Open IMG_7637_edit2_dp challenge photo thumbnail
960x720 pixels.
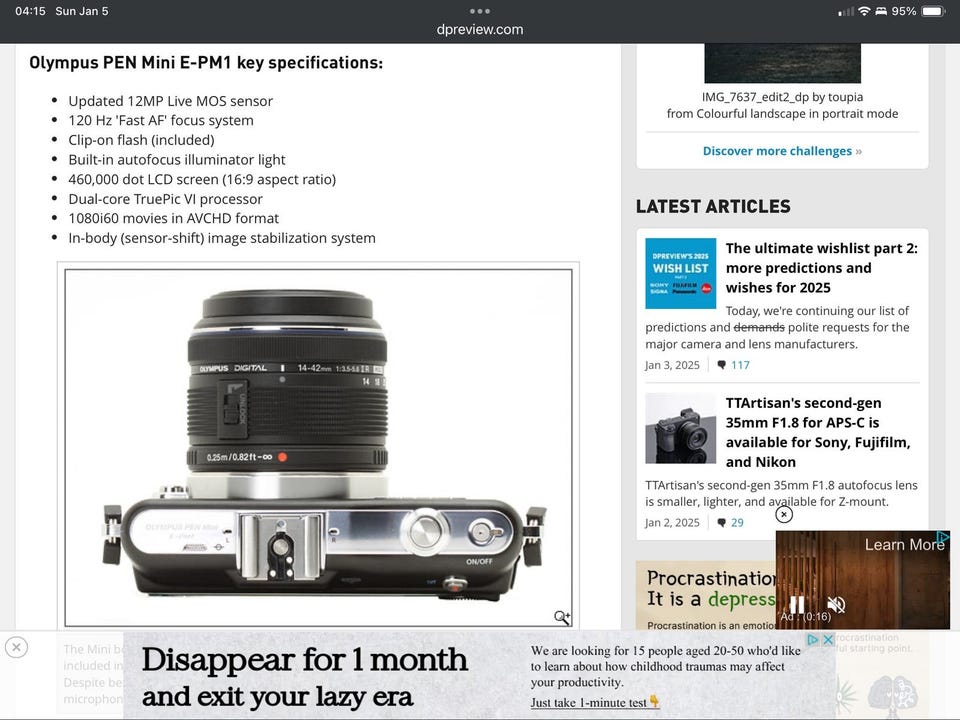(782, 62)
